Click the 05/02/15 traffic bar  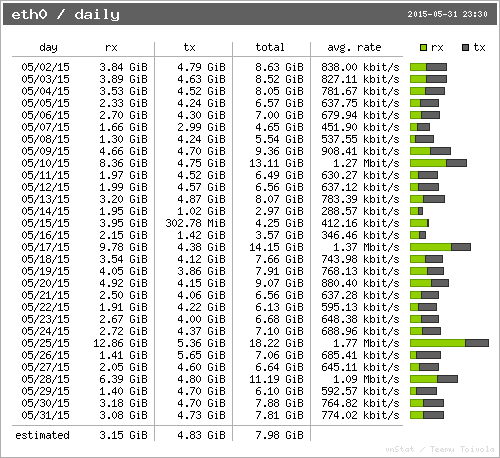pyautogui.click(x=428, y=67)
